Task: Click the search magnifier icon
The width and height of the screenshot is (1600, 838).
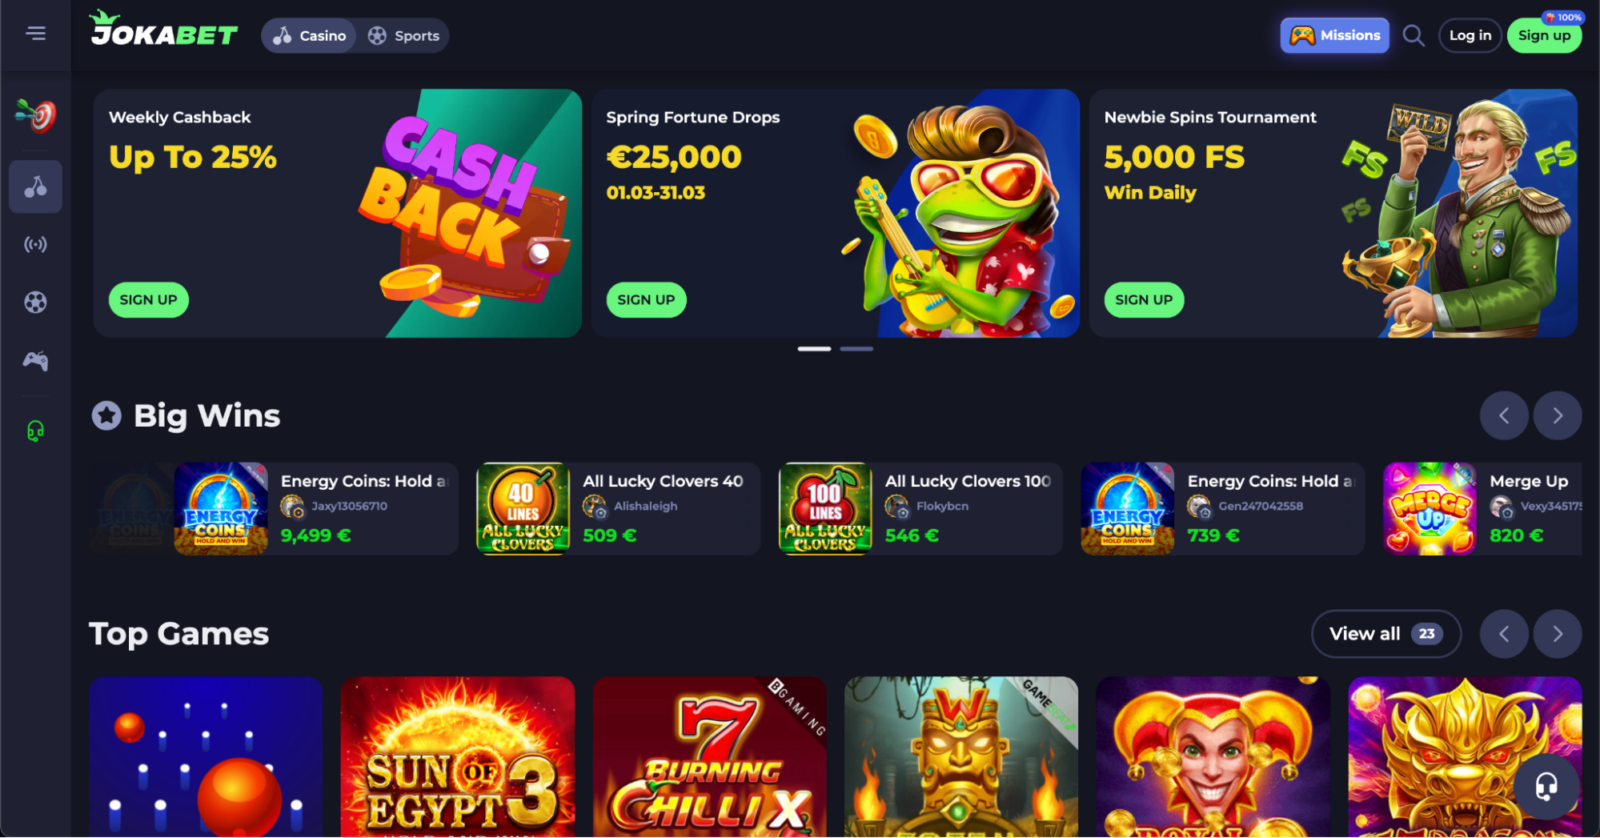Action: tap(1413, 36)
